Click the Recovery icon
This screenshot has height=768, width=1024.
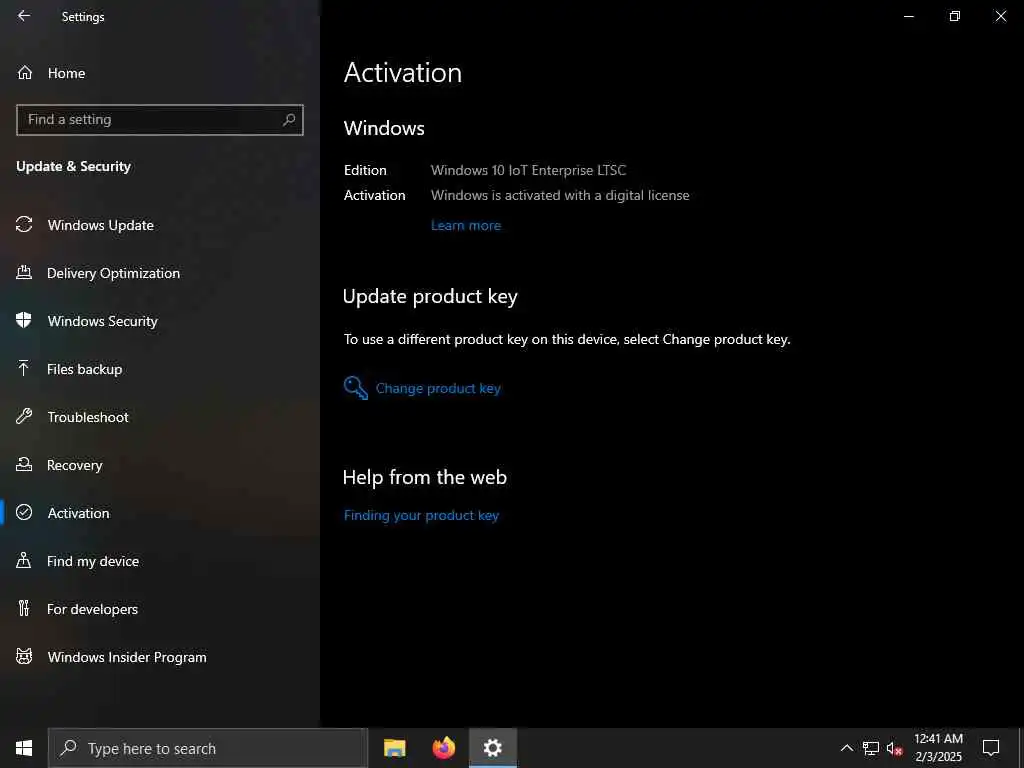pos(24,465)
